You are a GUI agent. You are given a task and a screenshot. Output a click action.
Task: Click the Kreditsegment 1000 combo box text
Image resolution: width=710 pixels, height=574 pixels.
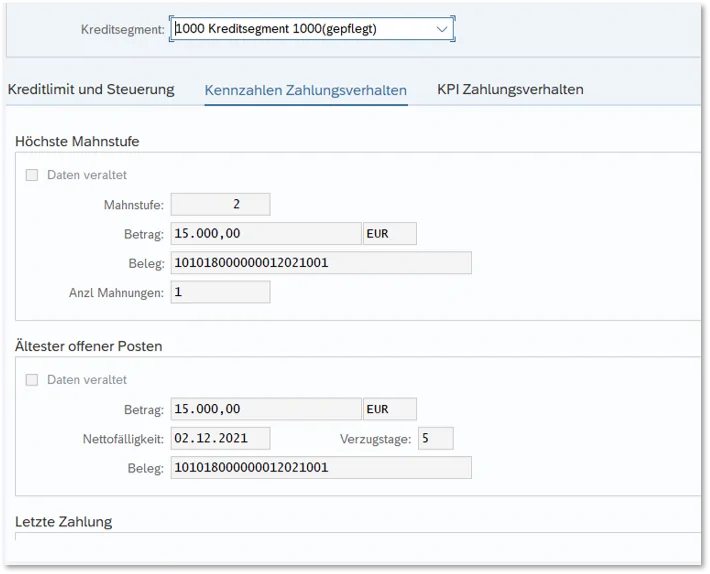point(300,30)
